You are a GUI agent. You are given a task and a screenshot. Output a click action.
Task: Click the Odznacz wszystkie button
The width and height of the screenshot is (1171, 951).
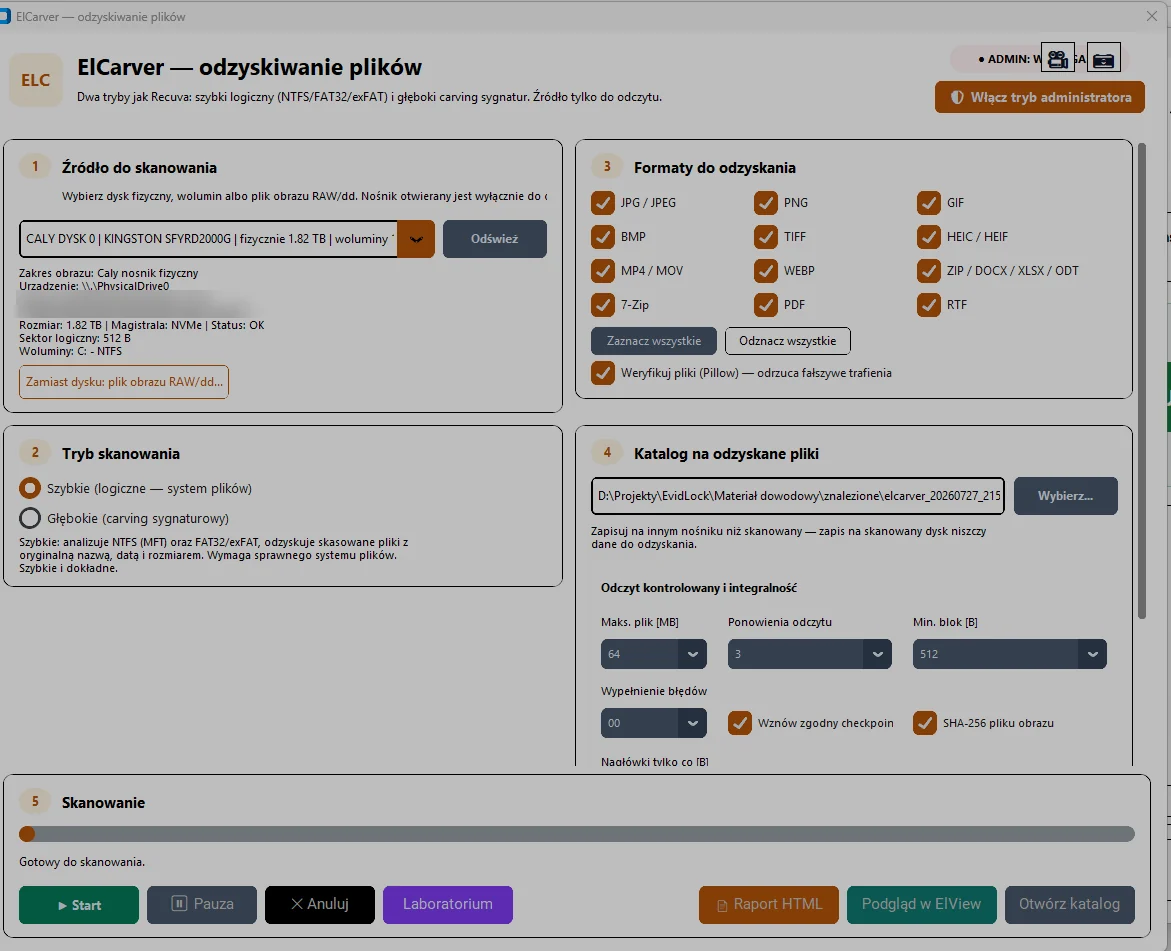point(787,341)
